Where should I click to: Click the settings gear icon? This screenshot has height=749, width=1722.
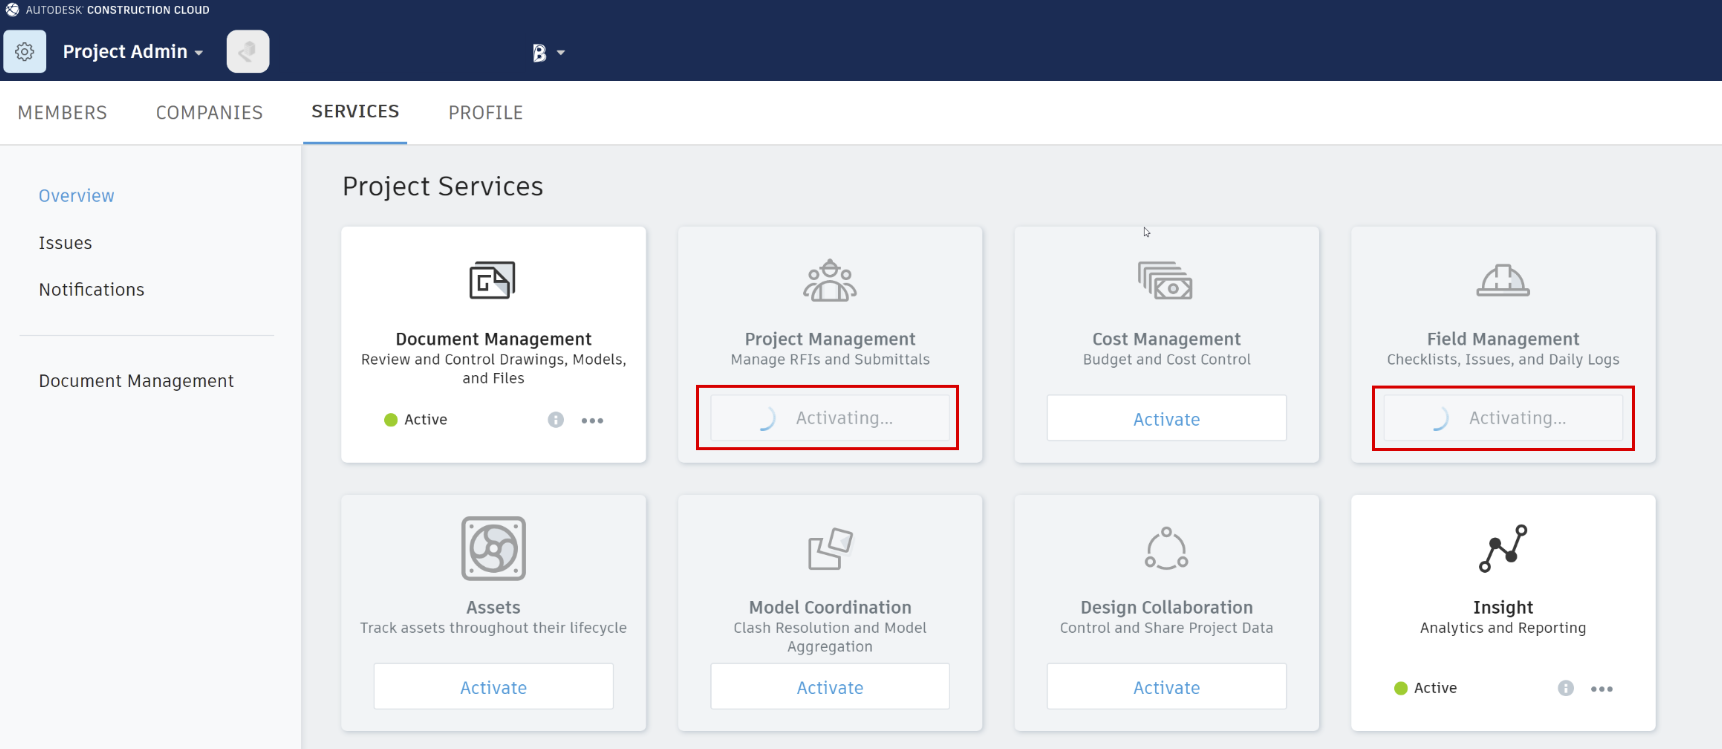tap(25, 52)
